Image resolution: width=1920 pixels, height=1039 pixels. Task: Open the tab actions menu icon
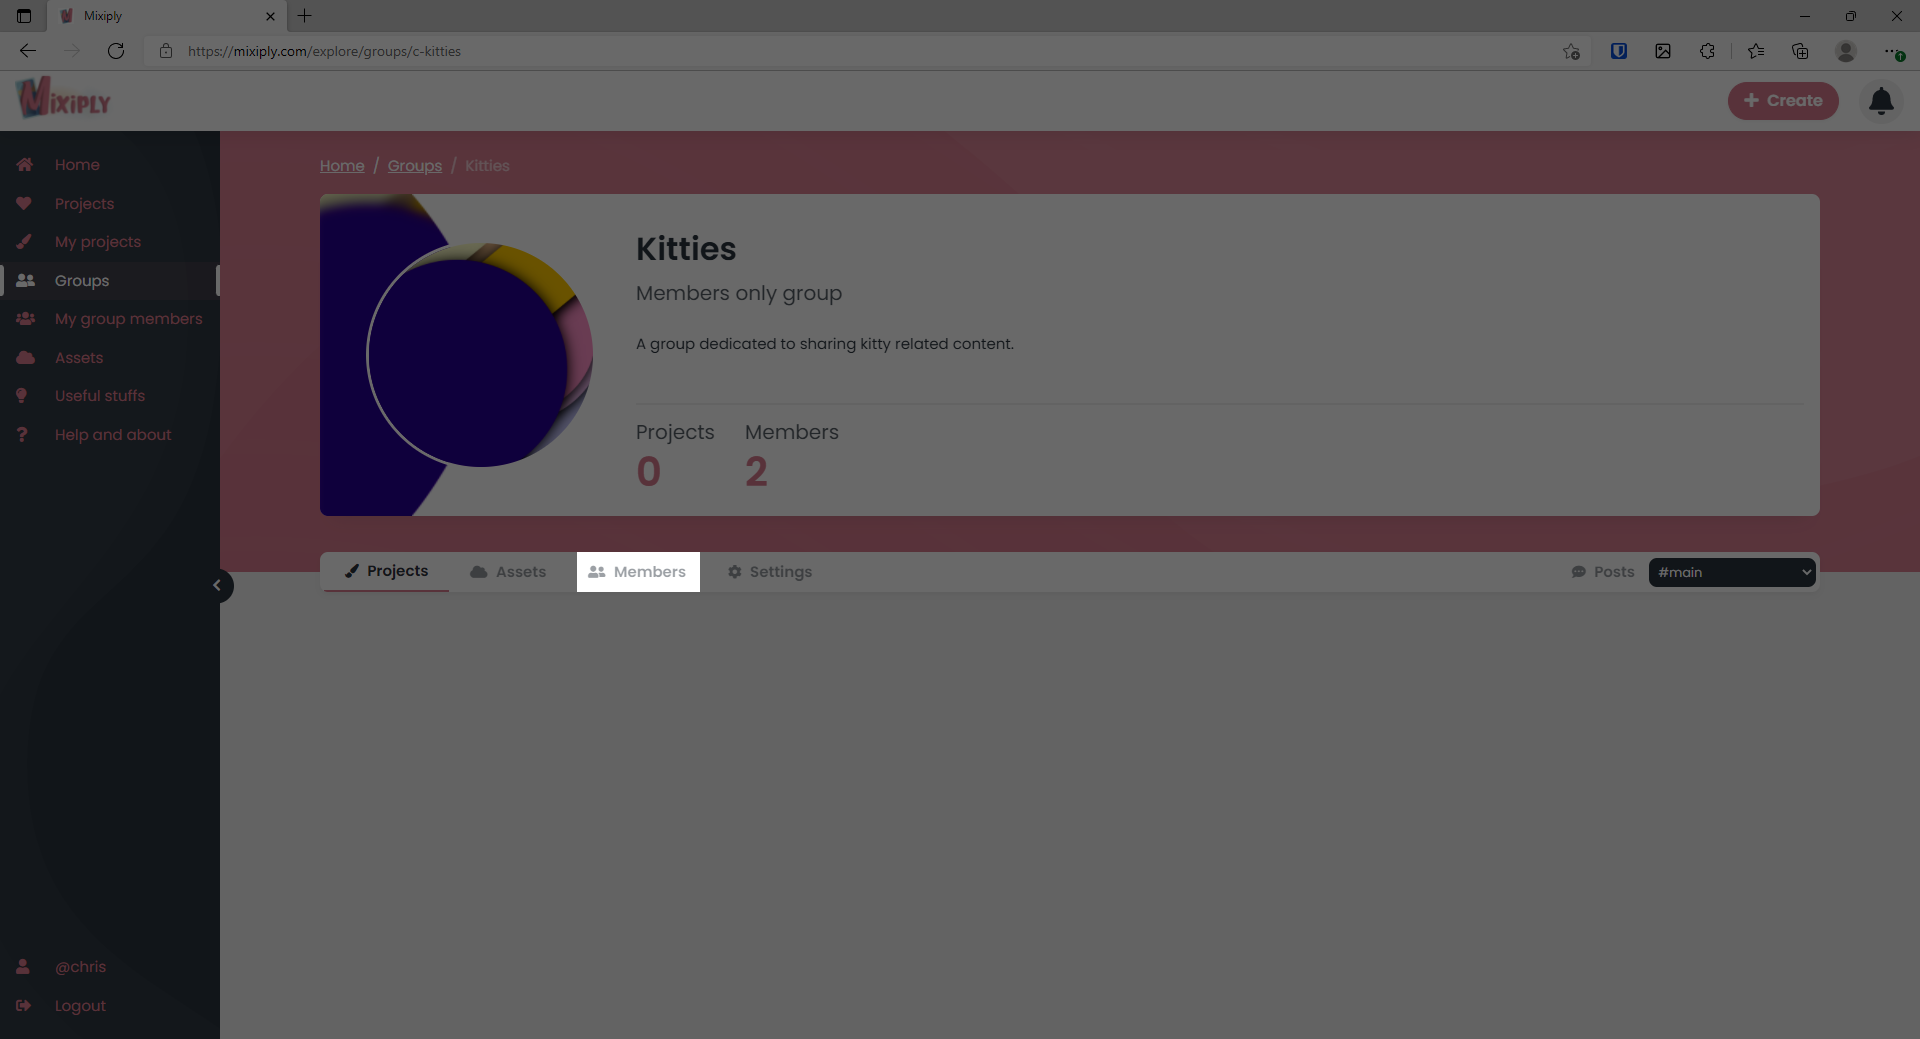coord(24,16)
